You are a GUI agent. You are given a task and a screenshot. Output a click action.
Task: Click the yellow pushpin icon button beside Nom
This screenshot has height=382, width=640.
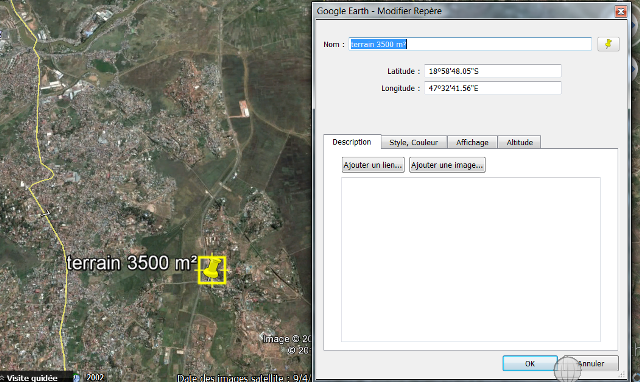(608, 44)
